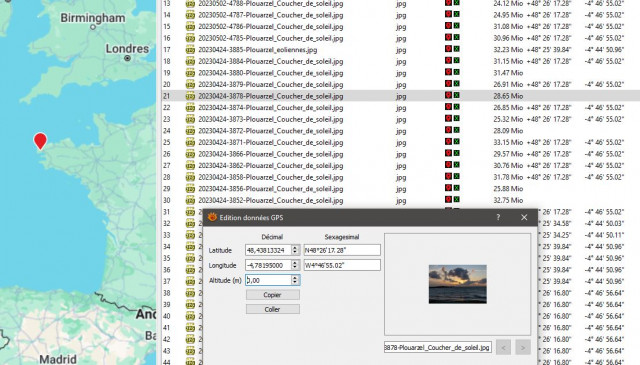Click JPG file icon of row 21
This screenshot has height=365, width=640.
190,96
